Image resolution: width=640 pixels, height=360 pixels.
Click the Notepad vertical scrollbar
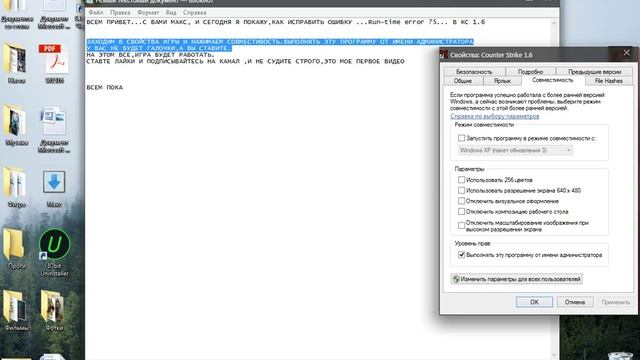554,188
